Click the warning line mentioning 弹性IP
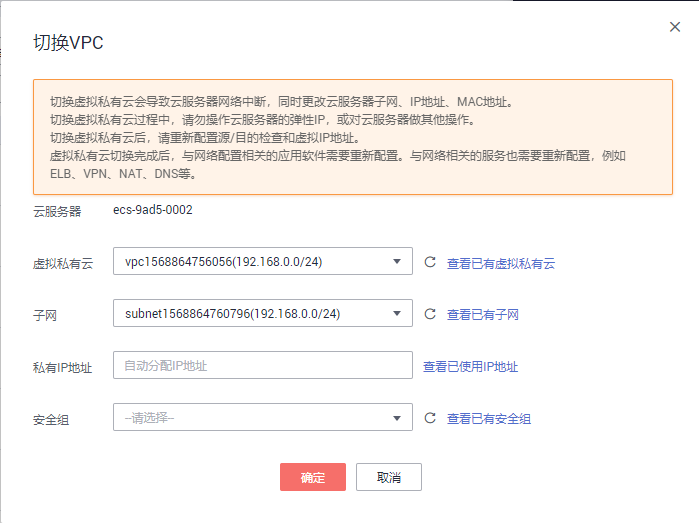Image resolution: width=699 pixels, height=523 pixels. pos(264,119)
